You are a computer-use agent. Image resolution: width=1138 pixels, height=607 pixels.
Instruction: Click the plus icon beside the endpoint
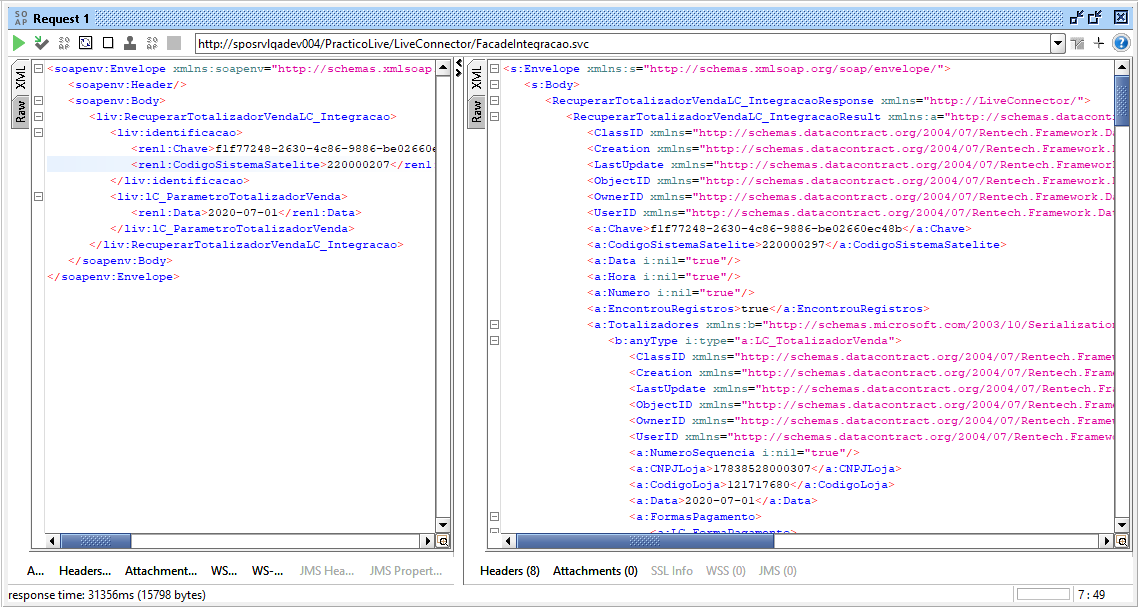[x=1099, y=44]
